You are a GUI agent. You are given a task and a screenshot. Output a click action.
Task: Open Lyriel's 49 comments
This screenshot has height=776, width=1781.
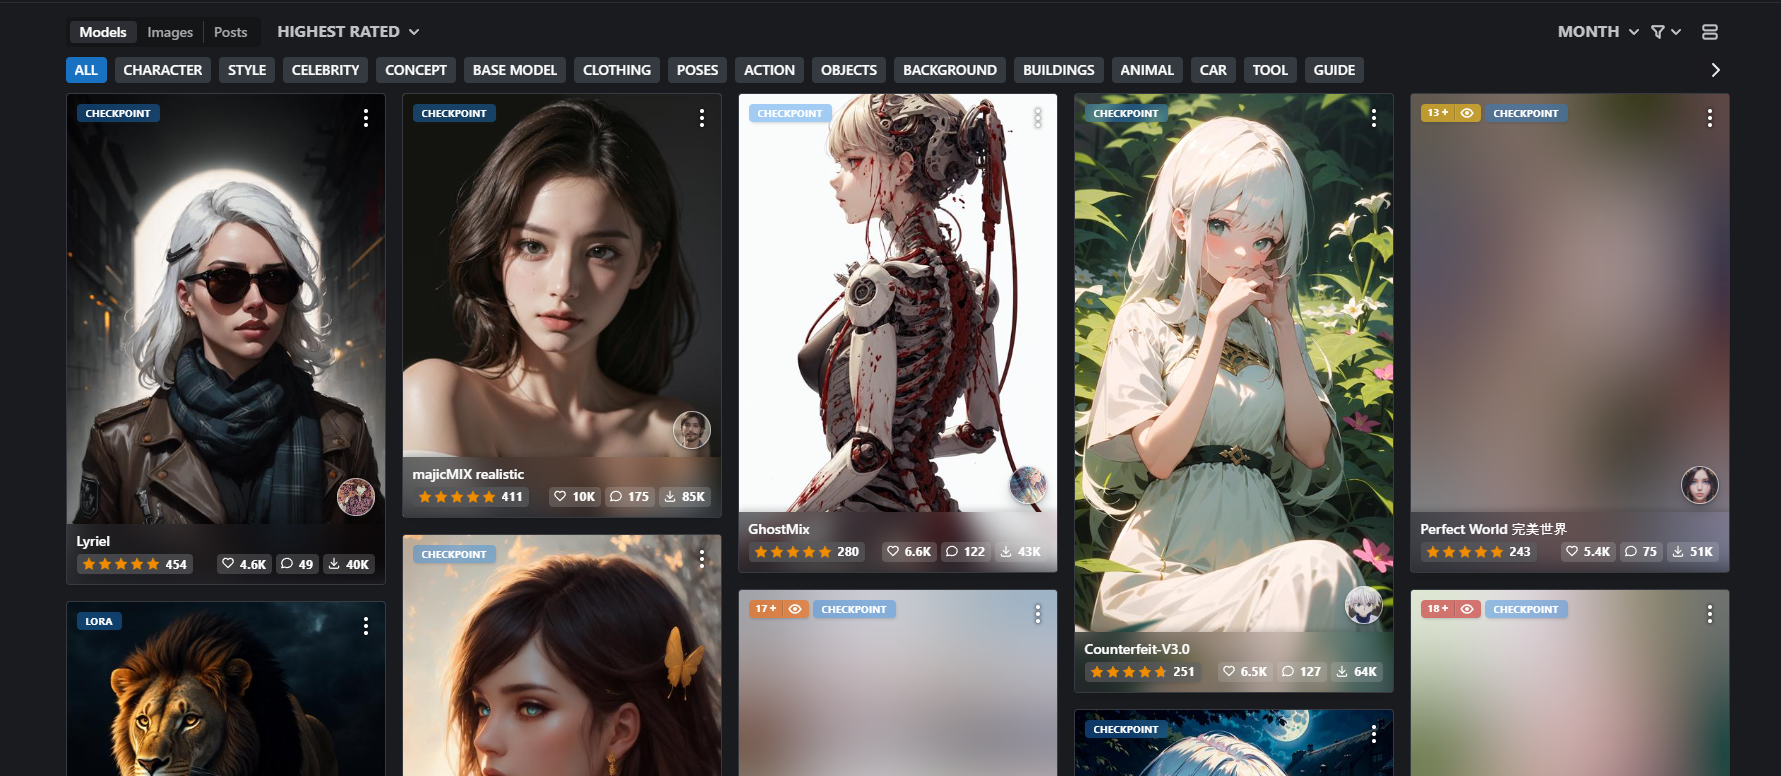pyautogui.click(x=297, y=564)
